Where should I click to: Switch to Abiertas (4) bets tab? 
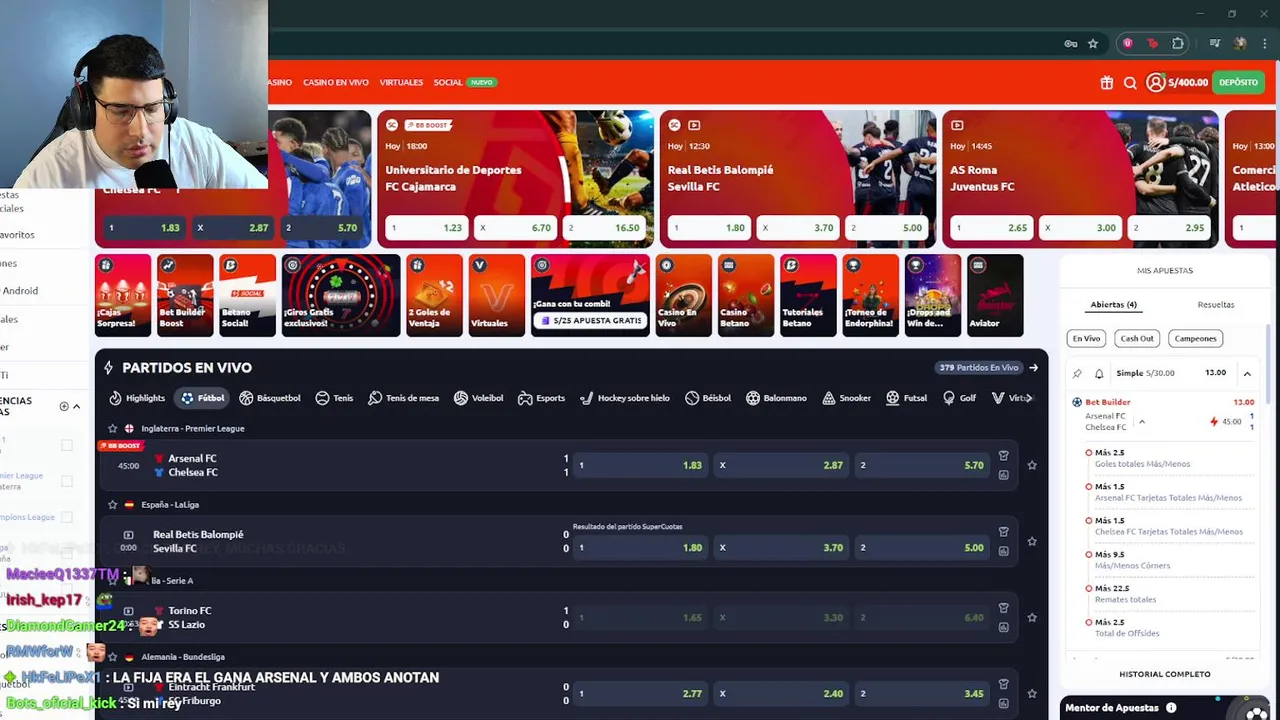coord(1113,304)
